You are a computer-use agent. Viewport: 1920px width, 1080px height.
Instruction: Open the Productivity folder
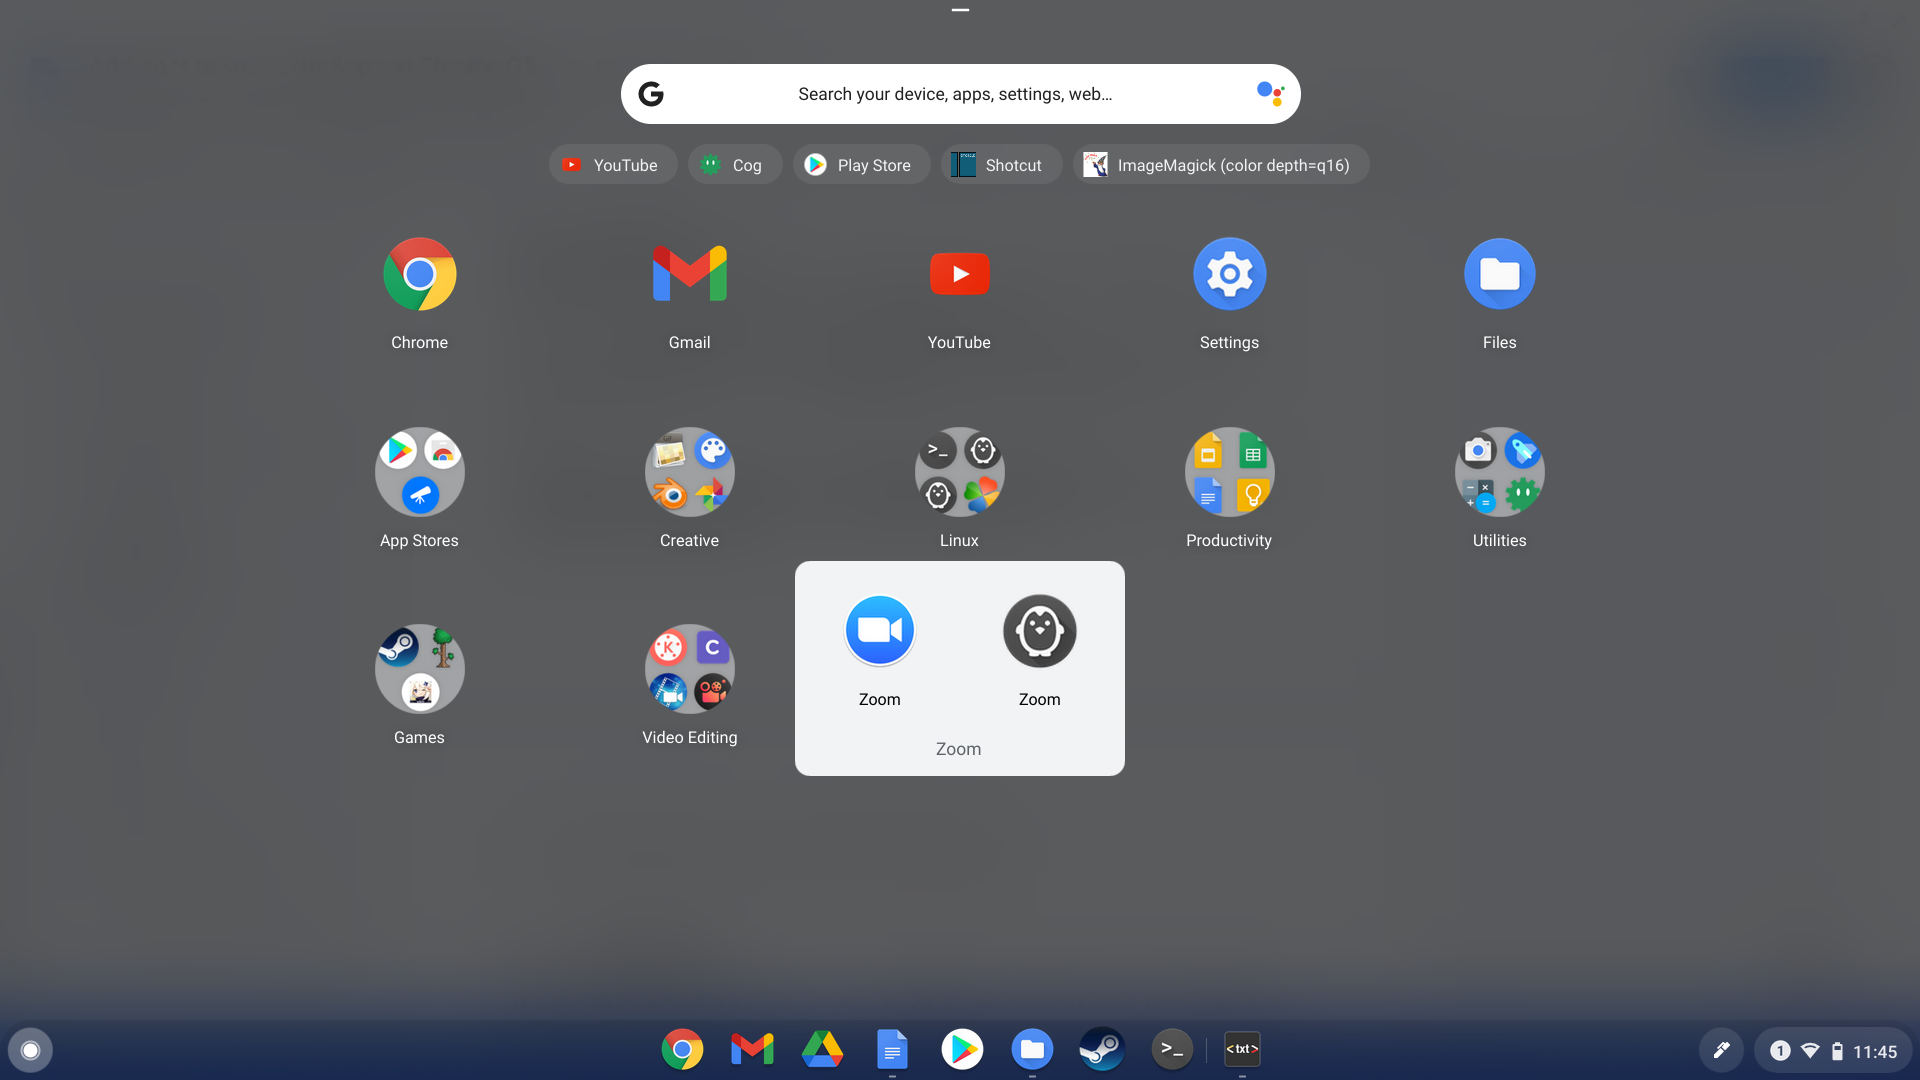[1230, 472]
